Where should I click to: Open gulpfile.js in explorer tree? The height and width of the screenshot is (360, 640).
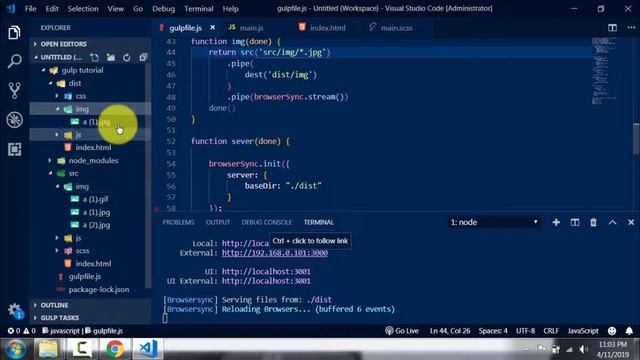[84, 276]
